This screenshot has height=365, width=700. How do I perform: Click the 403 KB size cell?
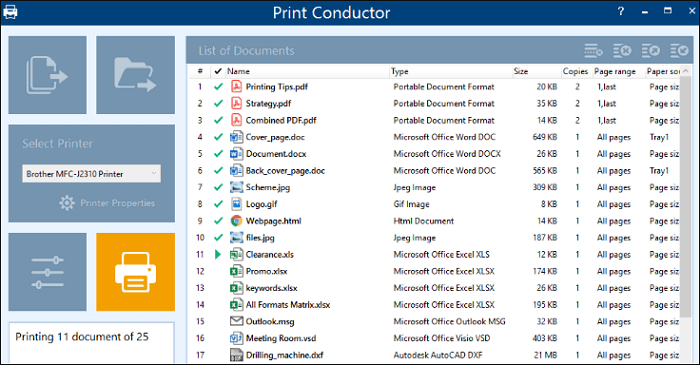pos(545,338)
